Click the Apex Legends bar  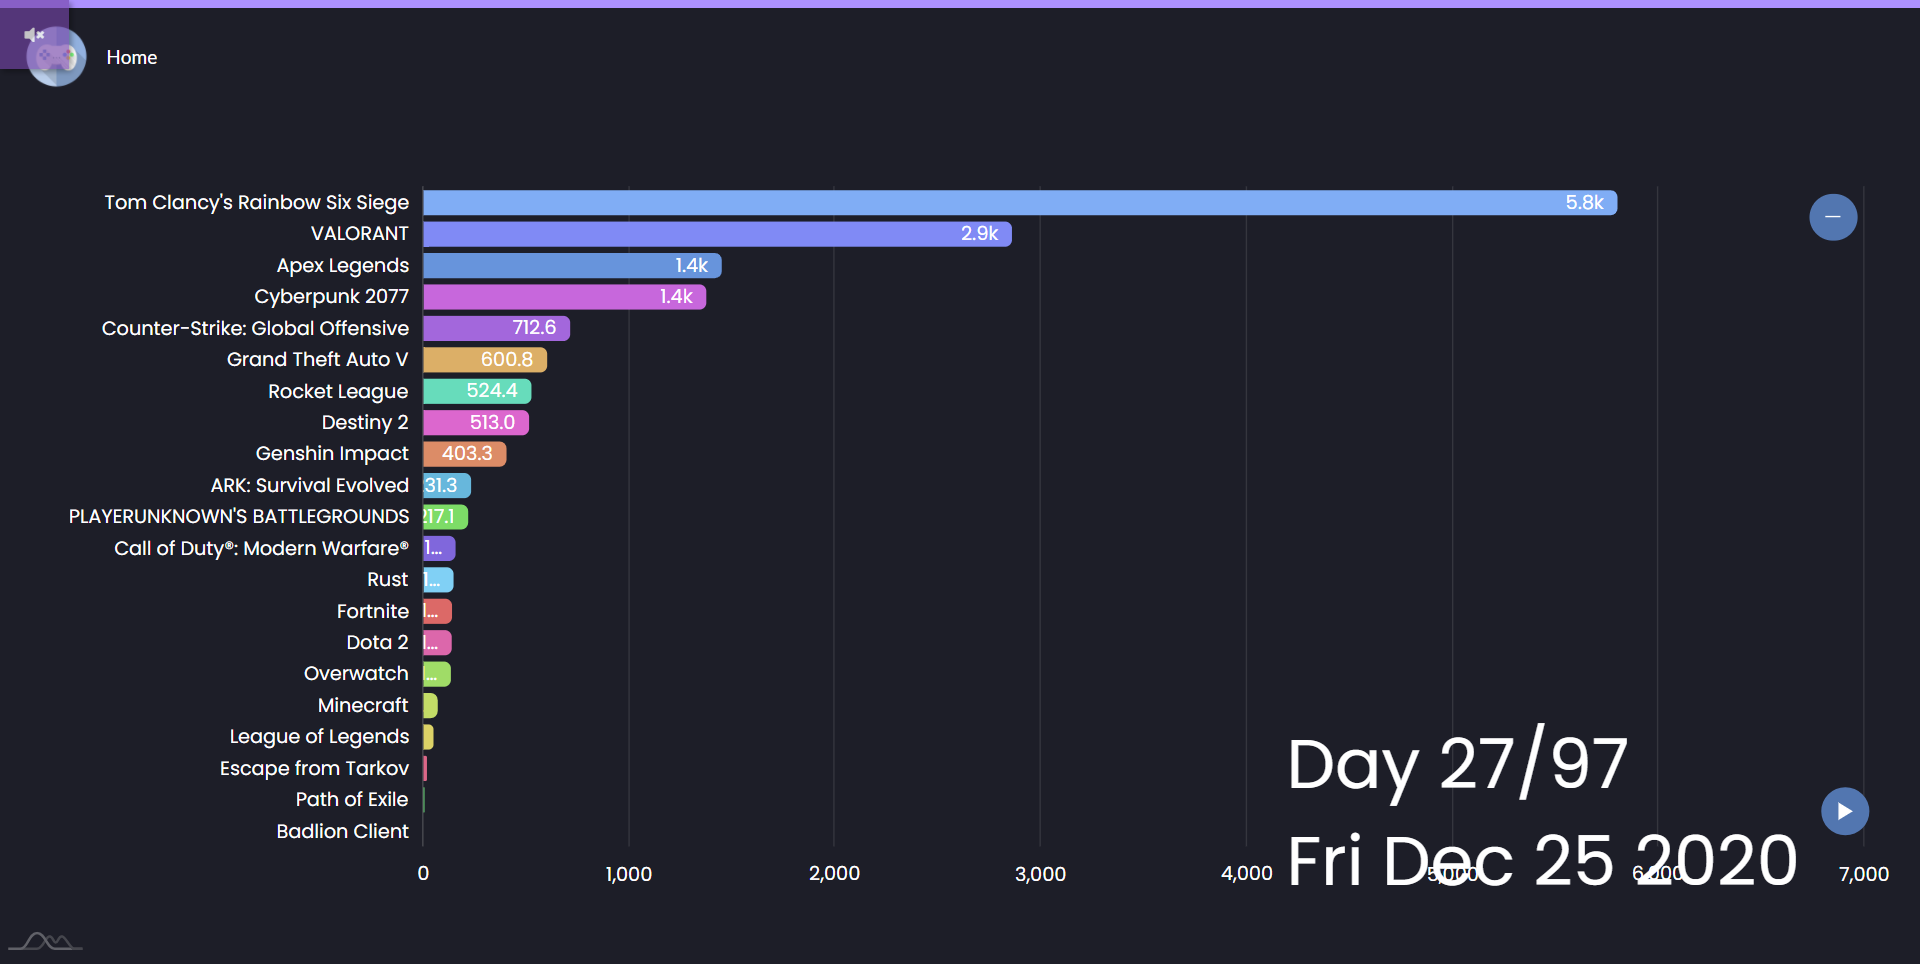pos(571,266)
